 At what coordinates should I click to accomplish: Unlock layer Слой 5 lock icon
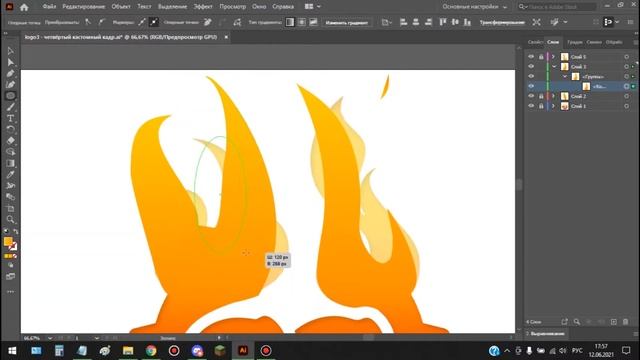[541, 57]
